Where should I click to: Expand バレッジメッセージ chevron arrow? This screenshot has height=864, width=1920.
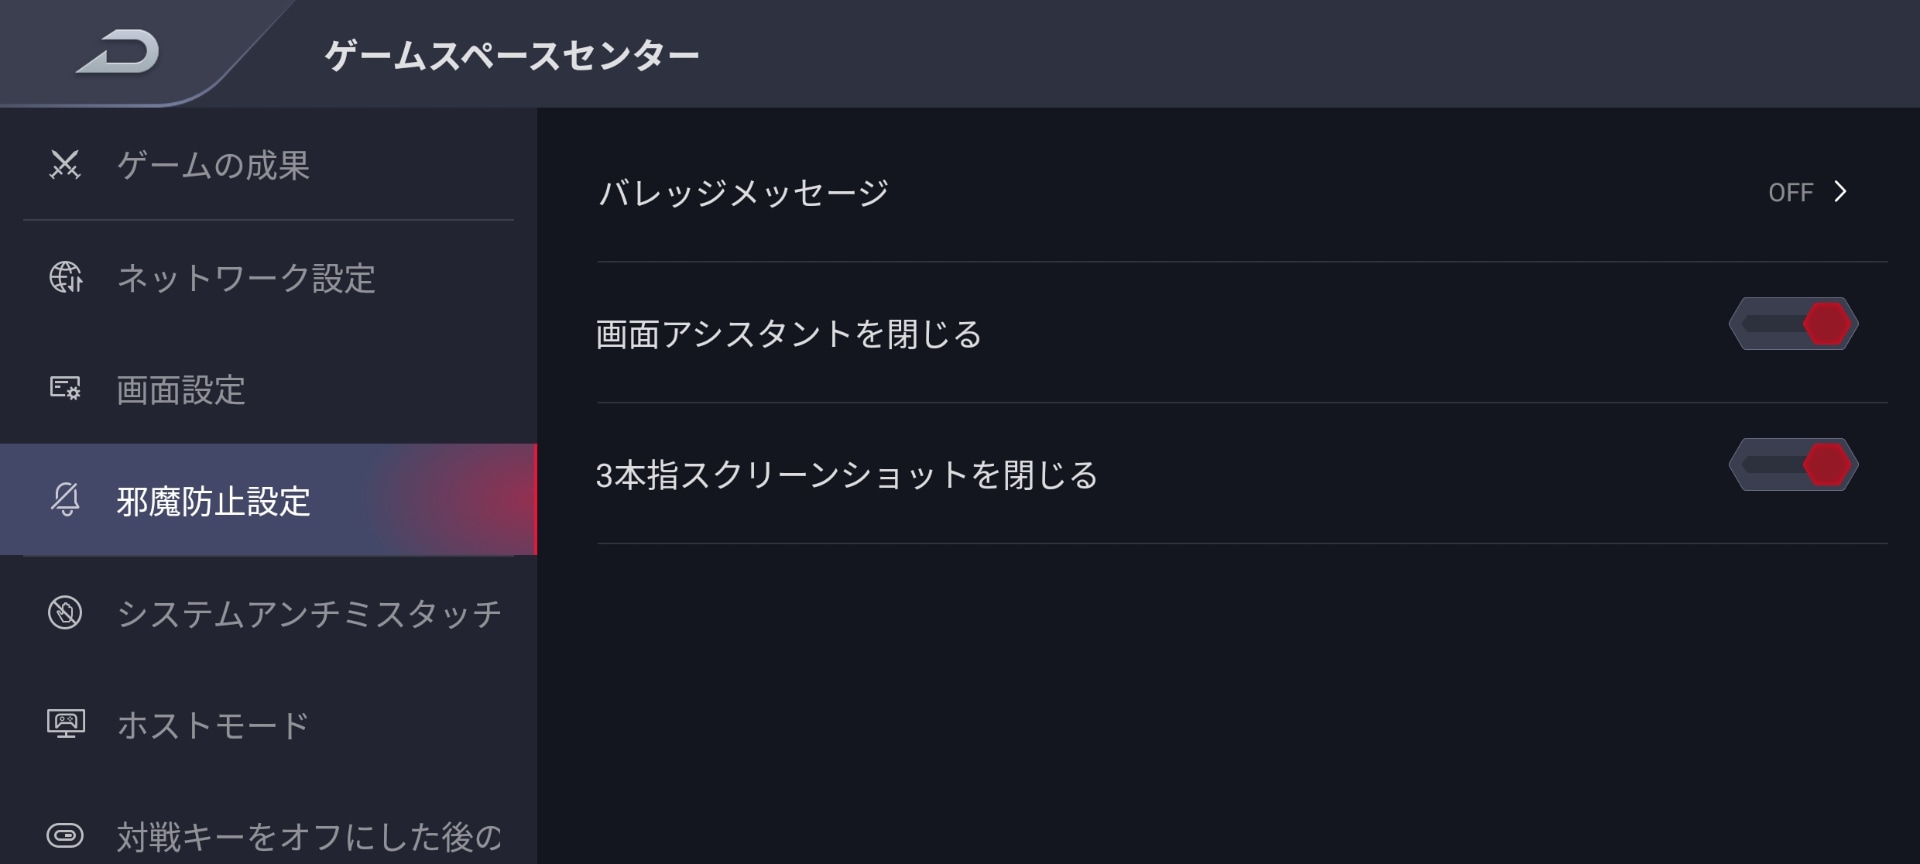click(1840, 191)
